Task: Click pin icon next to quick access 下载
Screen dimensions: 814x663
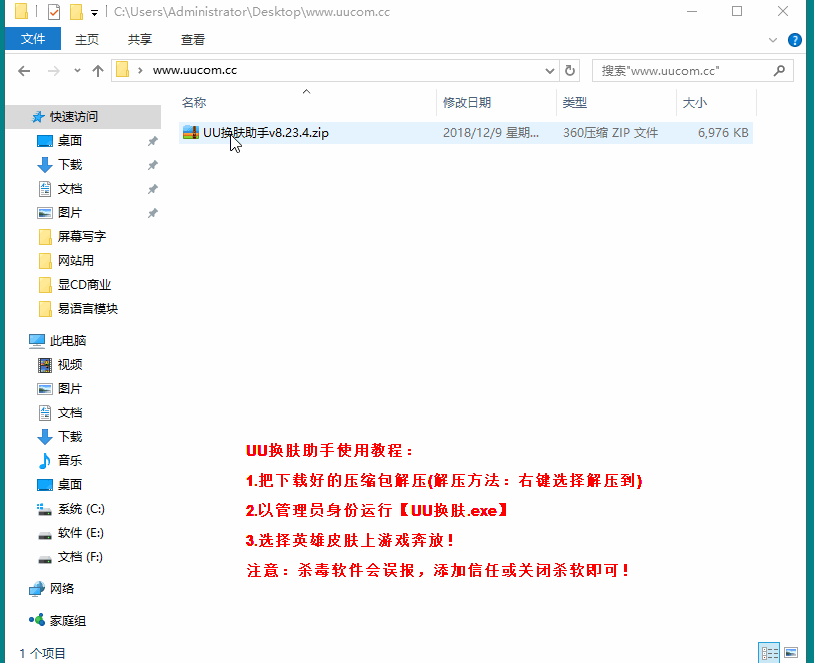Action: (153, 165)
